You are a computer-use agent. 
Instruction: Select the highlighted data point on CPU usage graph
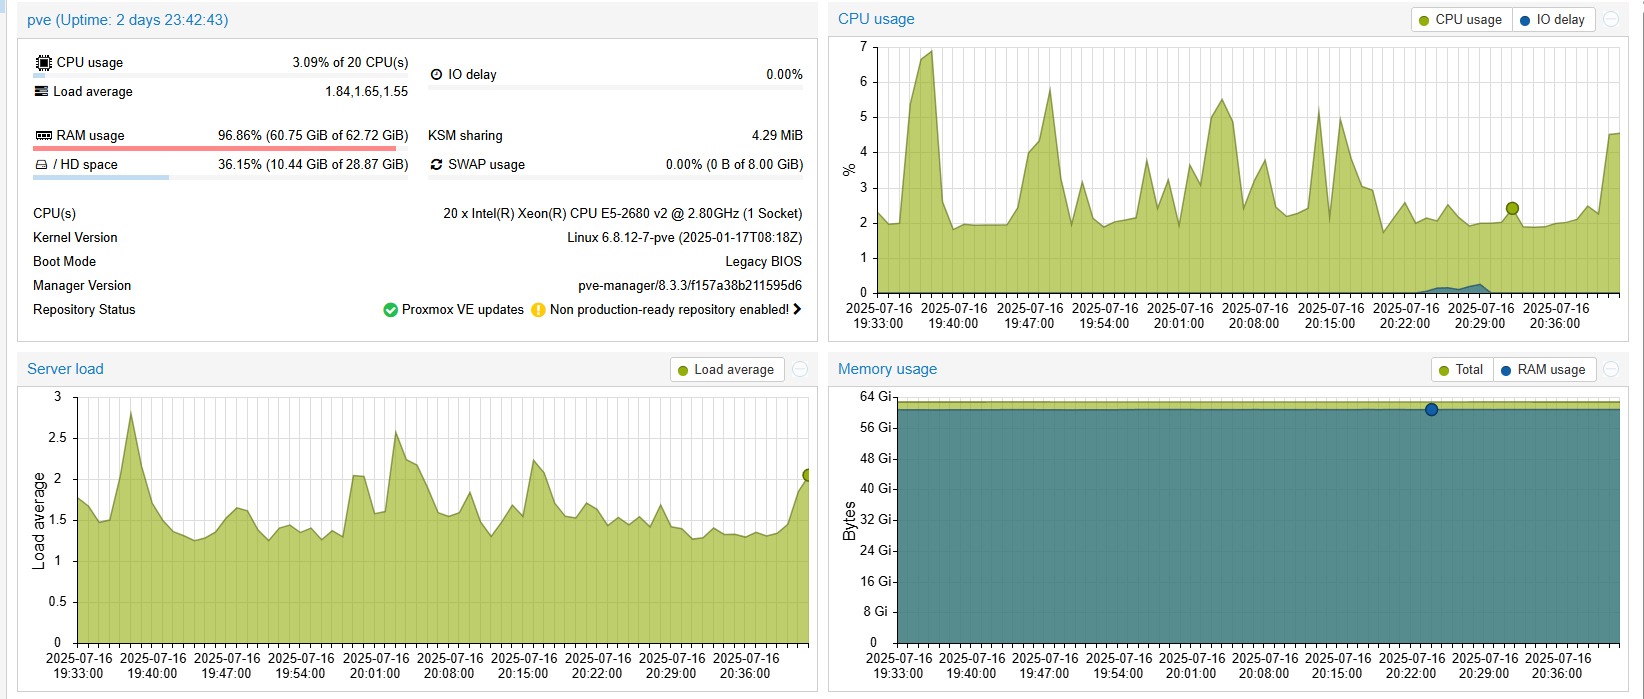1512,209
